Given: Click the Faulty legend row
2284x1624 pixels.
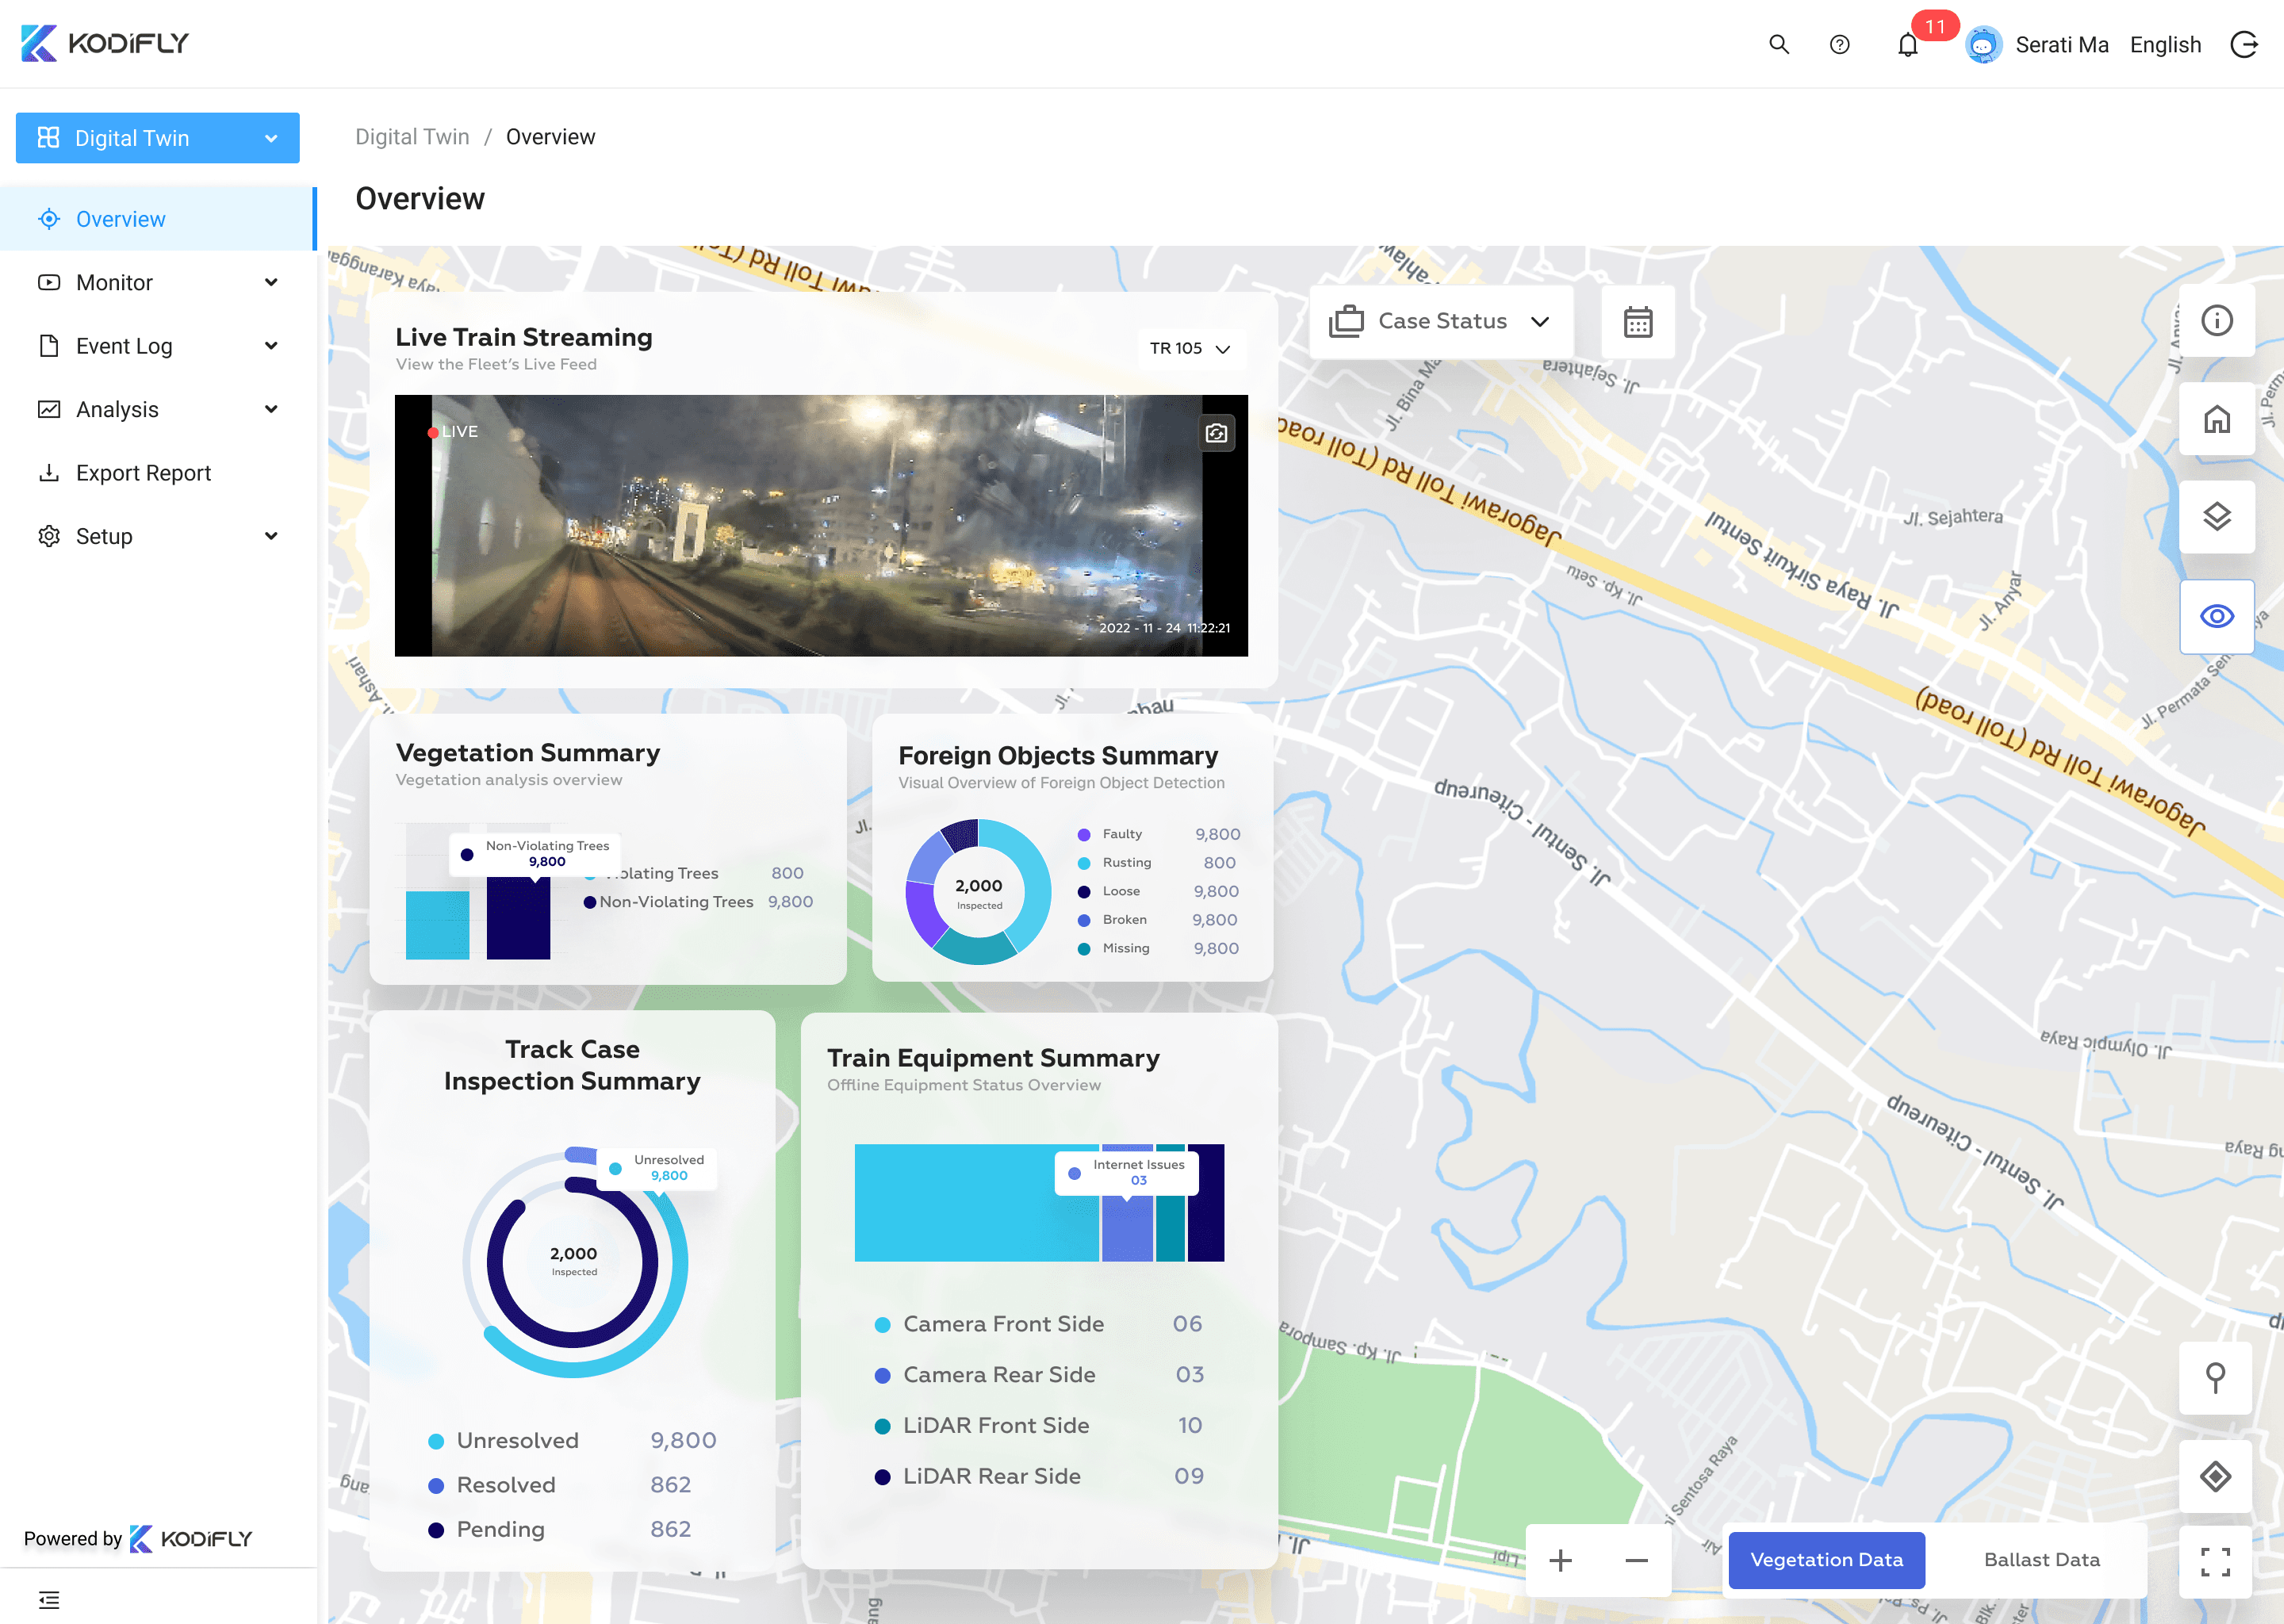Looking at the screenshot, I should [x=1158, y=834].
